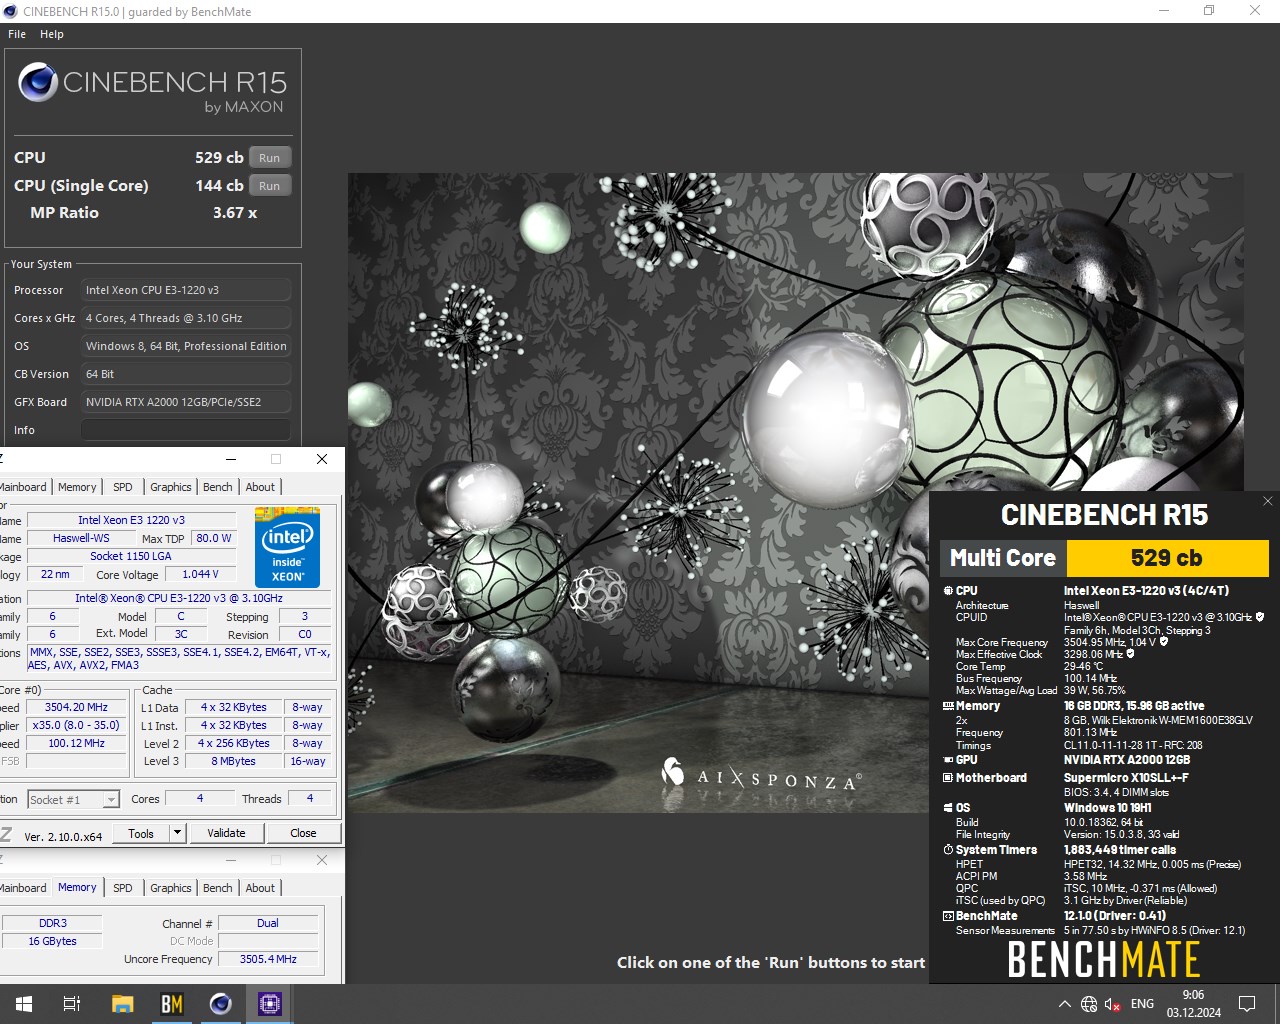Click the Channel # value Dual
This screenshot has width=1280, height=1024.
[x=268, y=923]
